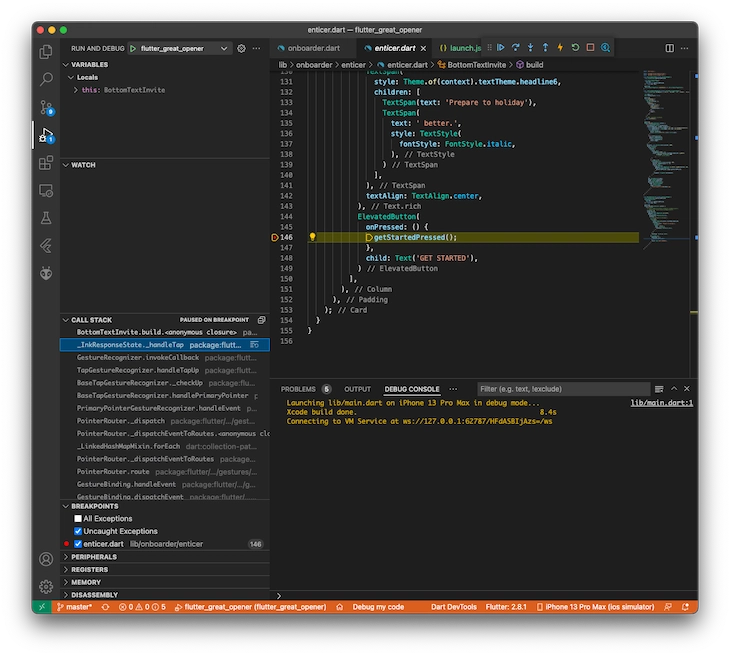Open the Extensions view in activity bar

coord(46,163)
